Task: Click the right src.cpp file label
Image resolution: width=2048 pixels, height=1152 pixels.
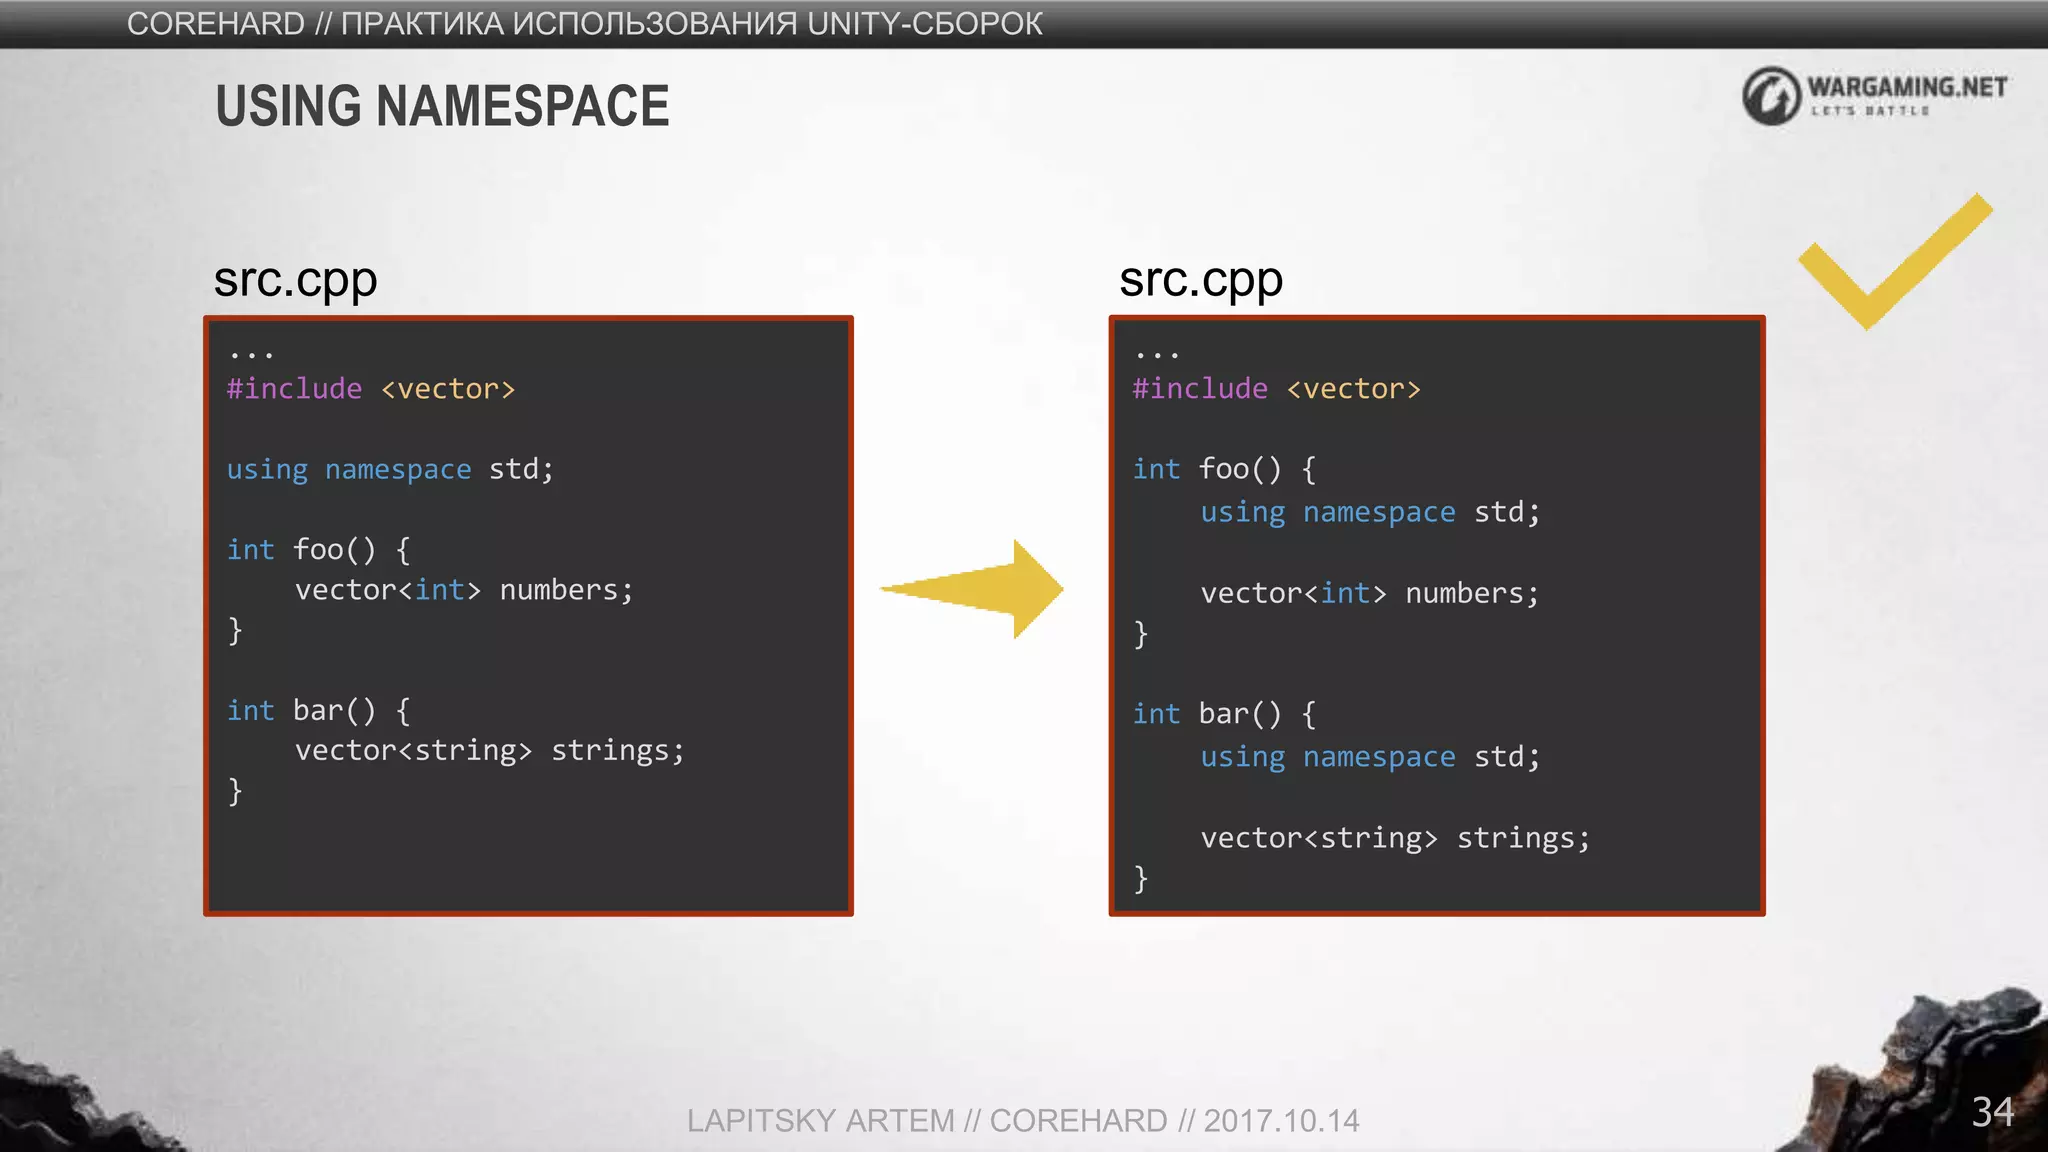Action: (1201, 281)
